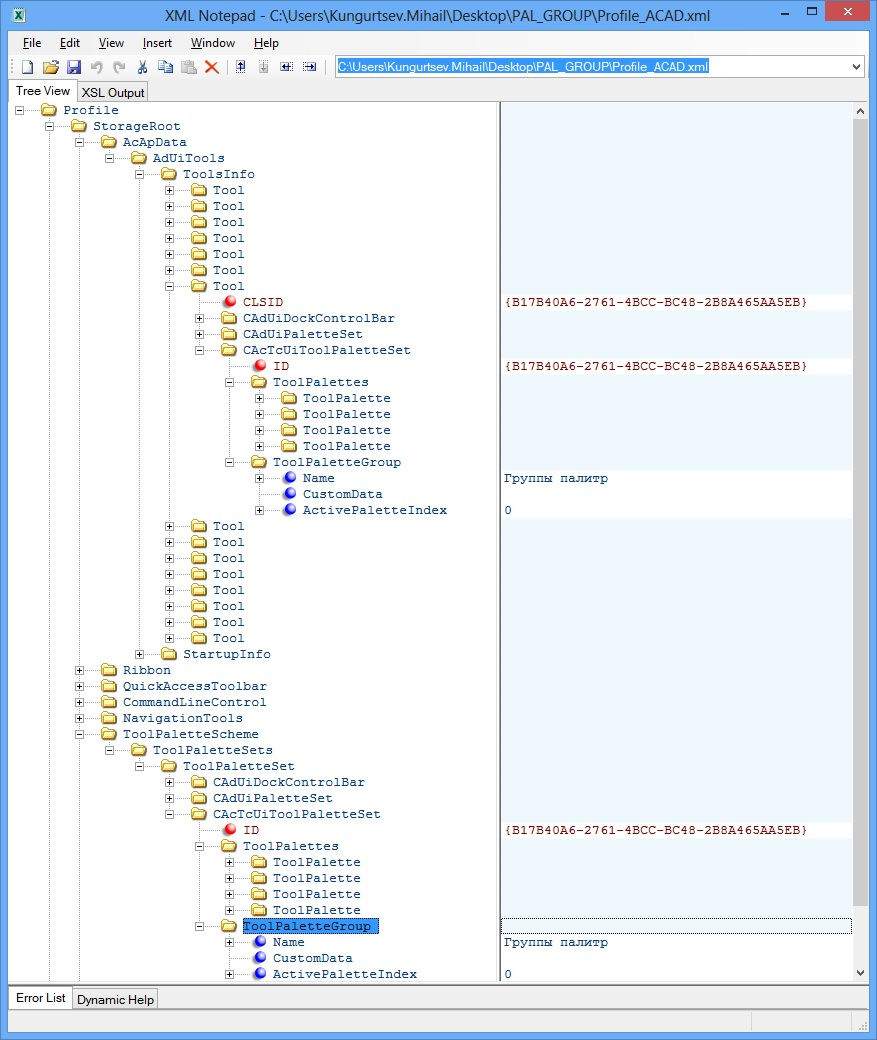
Task: Expand the Ribbon tree node
Action: click(x=79, y=670)
